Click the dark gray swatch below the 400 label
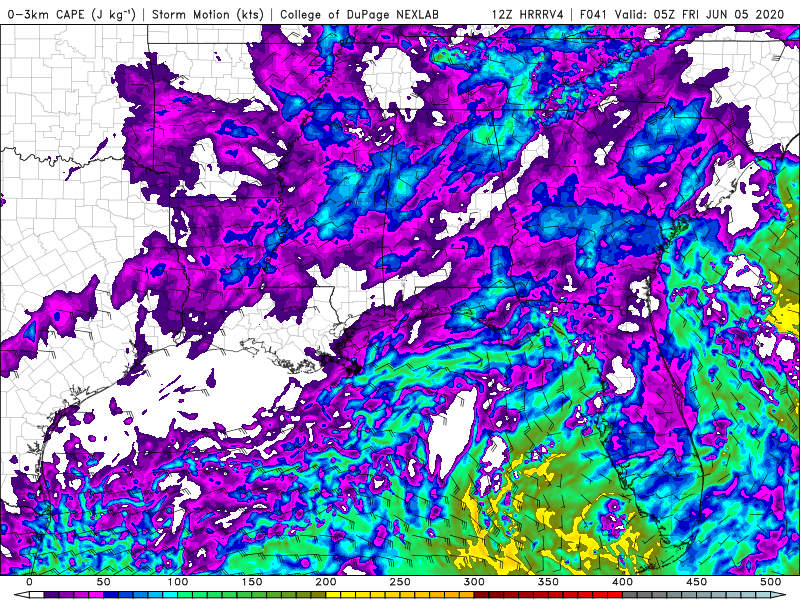The height and width of the screenshot is (600, 800). click(630, 594)
